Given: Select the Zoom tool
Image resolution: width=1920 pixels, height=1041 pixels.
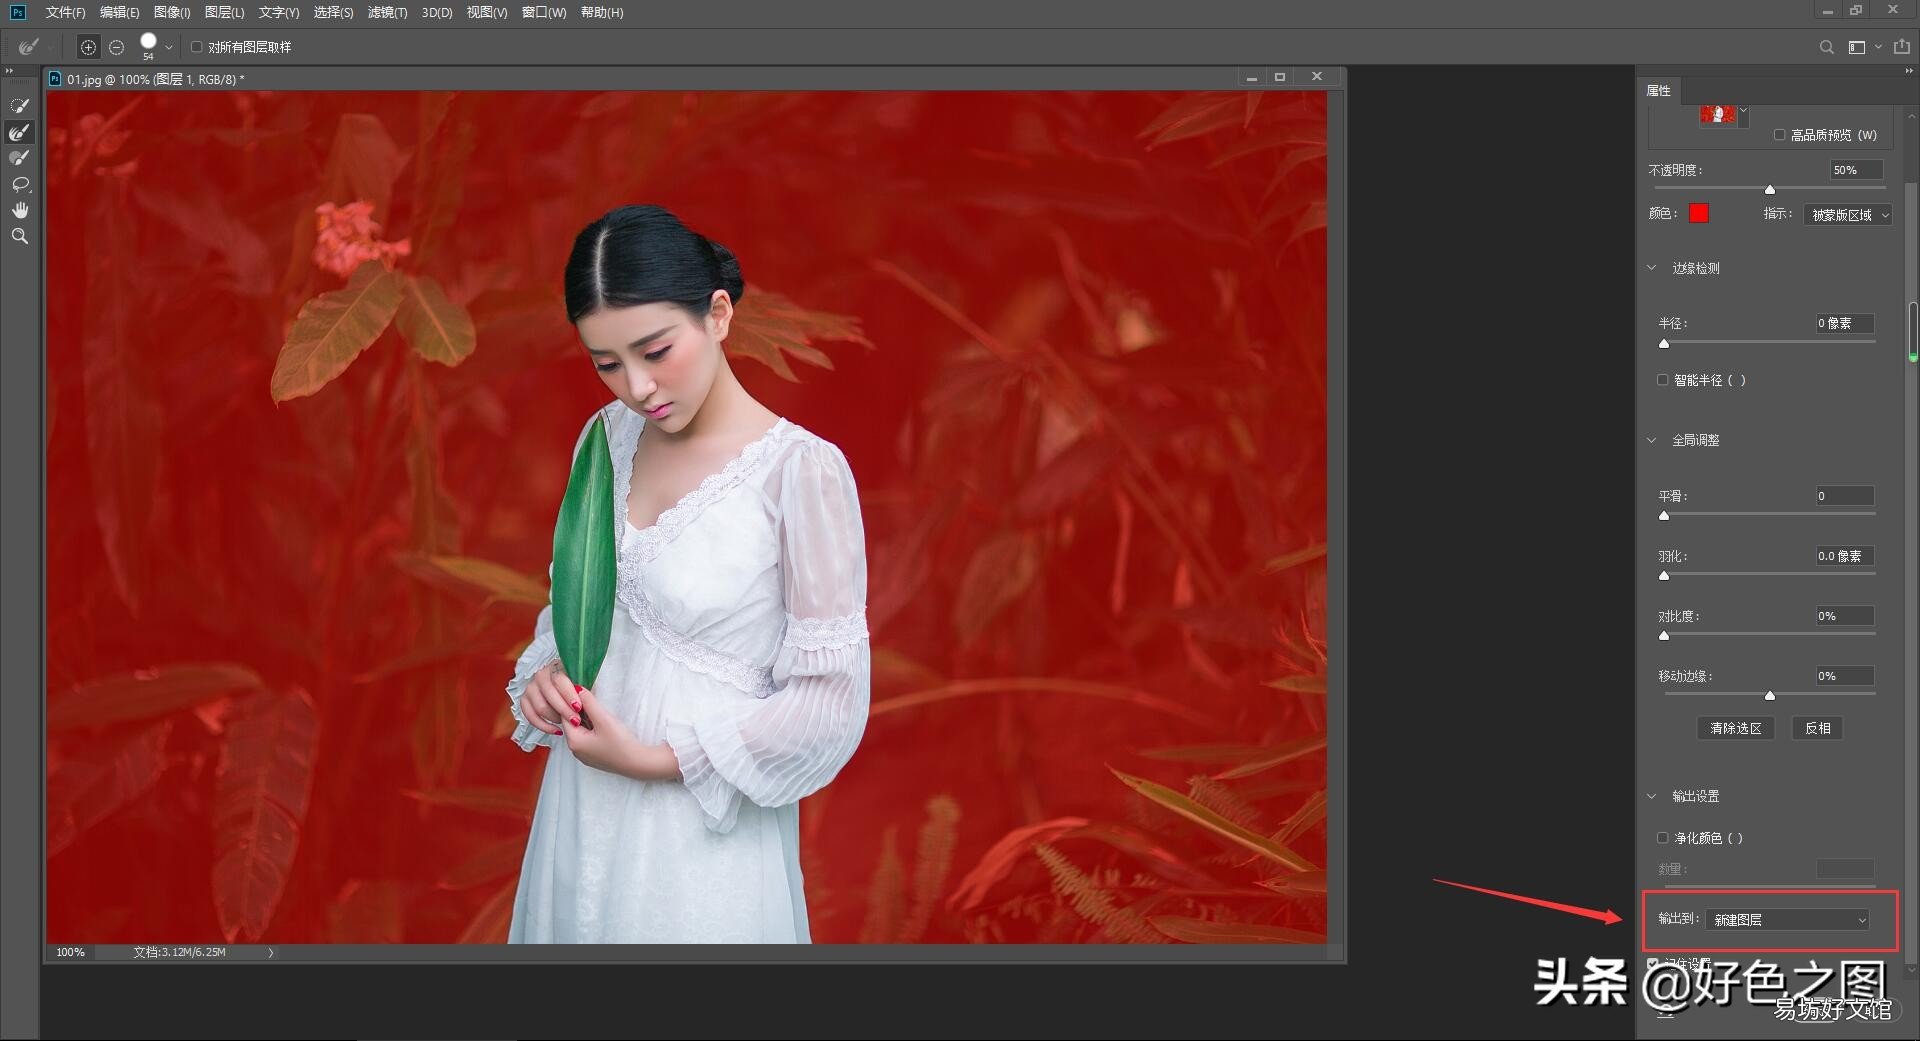Looking at the screenshot, I should [19, 236].
